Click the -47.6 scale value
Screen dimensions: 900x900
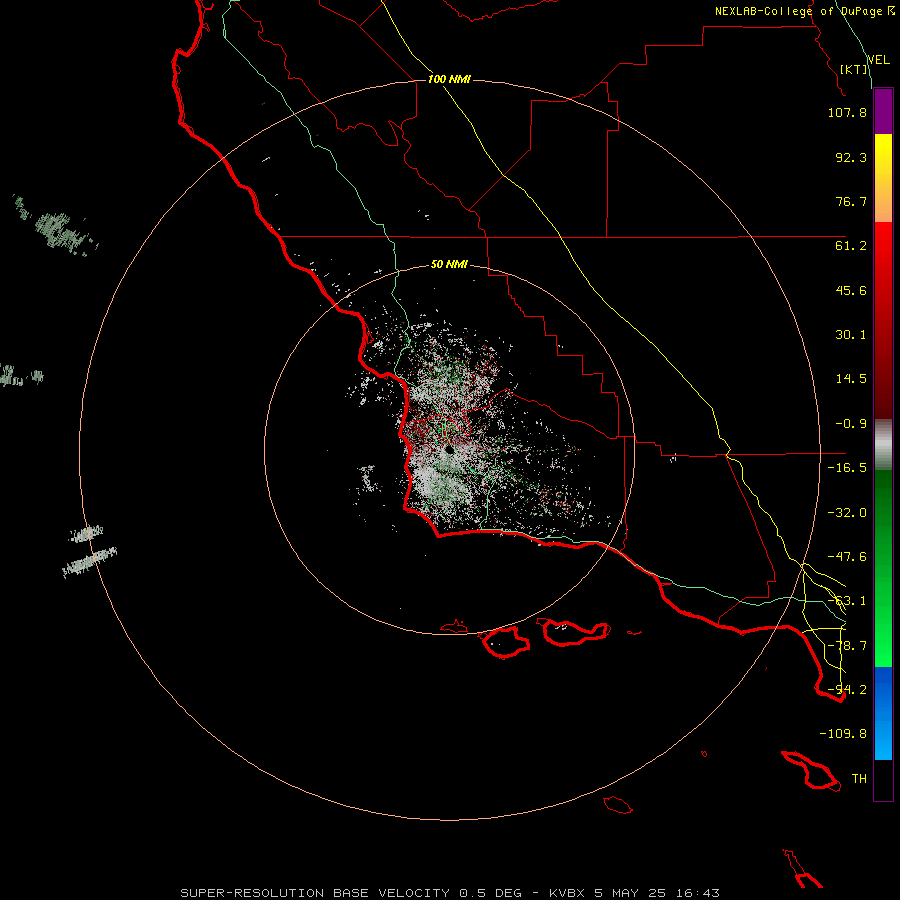847,557
